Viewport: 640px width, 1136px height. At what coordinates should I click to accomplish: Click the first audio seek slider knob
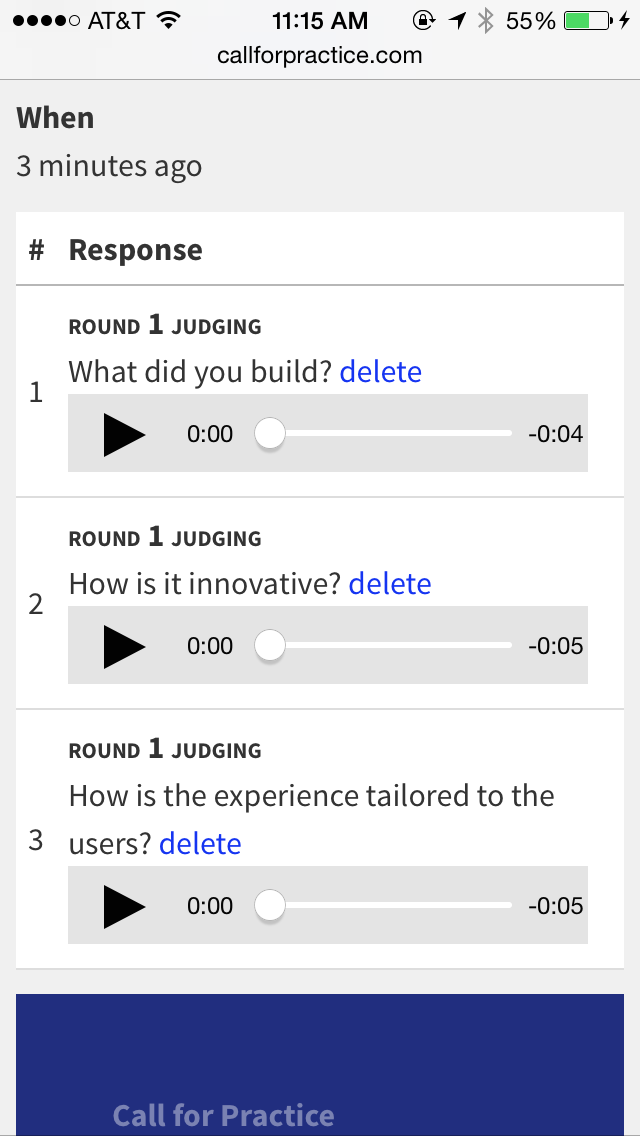click(269, 434)
